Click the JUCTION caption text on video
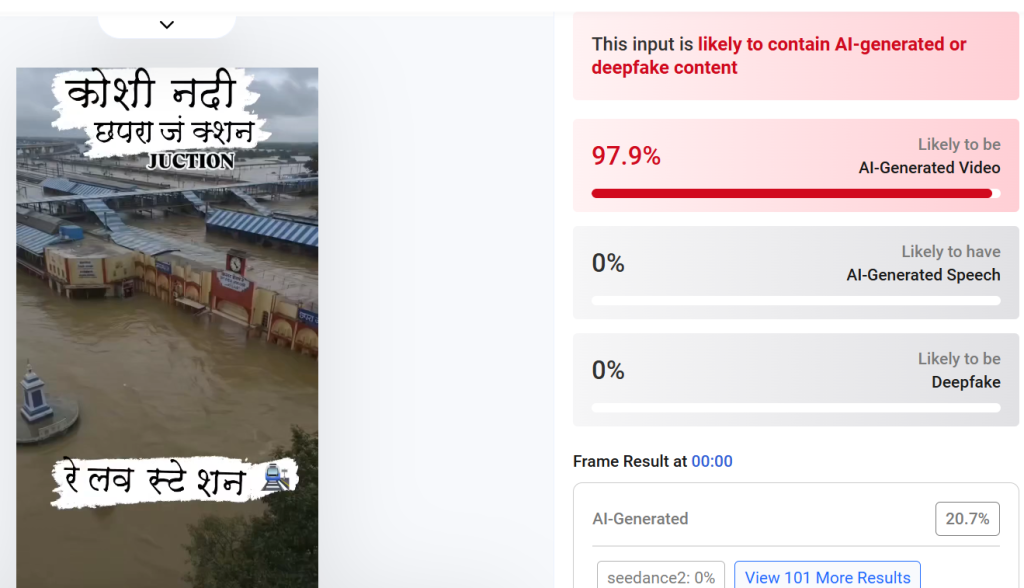Image resolution: width=1024 pixels, height=588 pixels. [190, 161]
